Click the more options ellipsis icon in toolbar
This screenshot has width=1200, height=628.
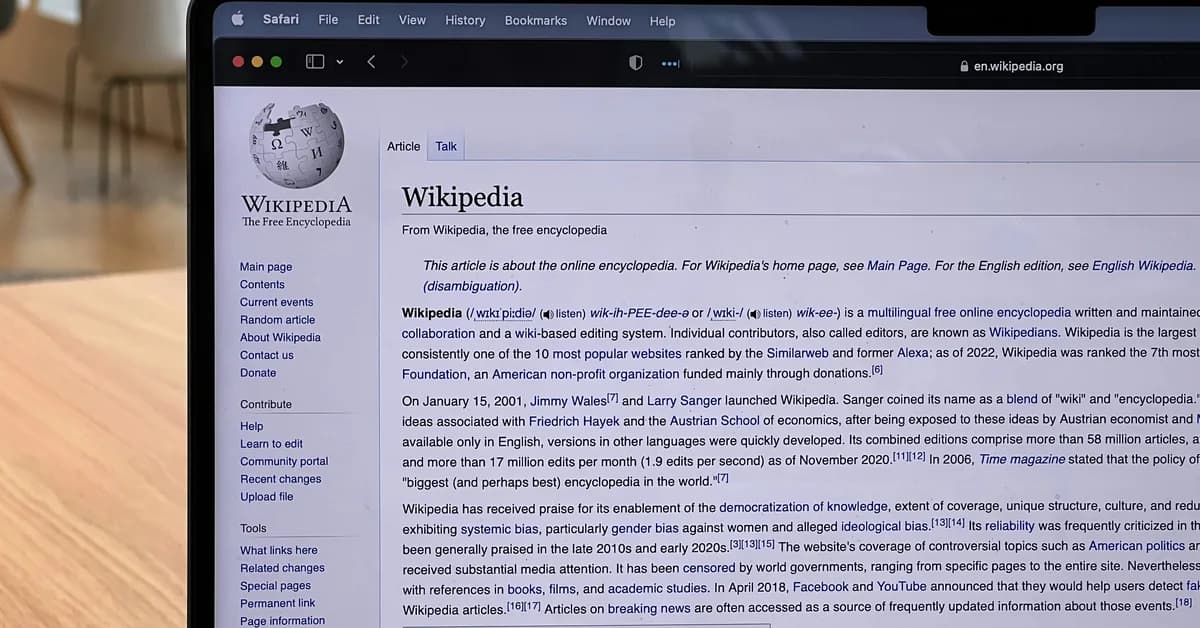671,62
